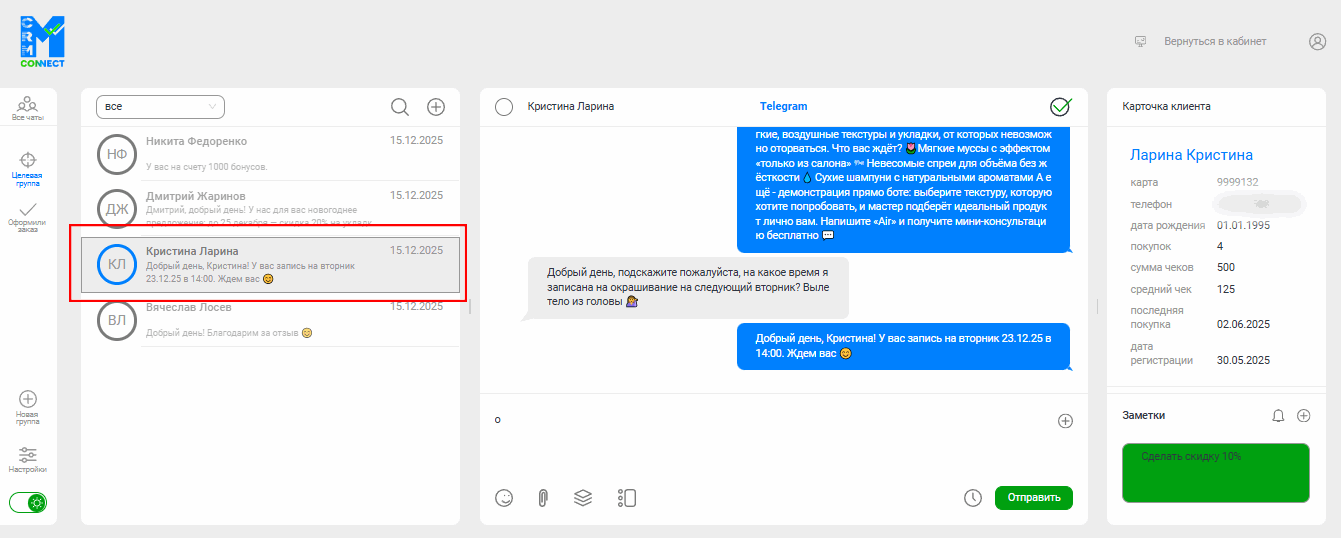Open the emoji picker smiley icon
Image resolution: width=1341 pixels, height=538 pixels.
point(504,497)
